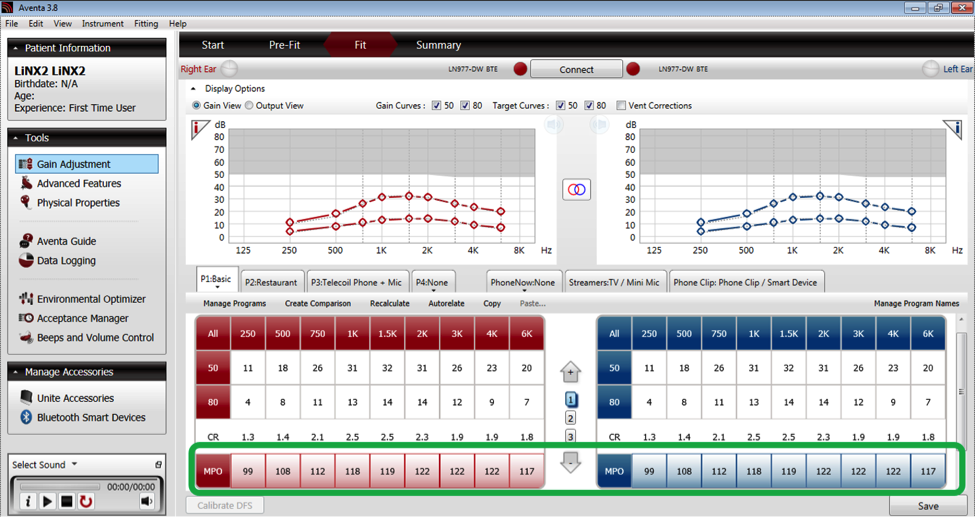Open the Data Logging icon
This screenshot has width=975, height=517.
point(26,260)
